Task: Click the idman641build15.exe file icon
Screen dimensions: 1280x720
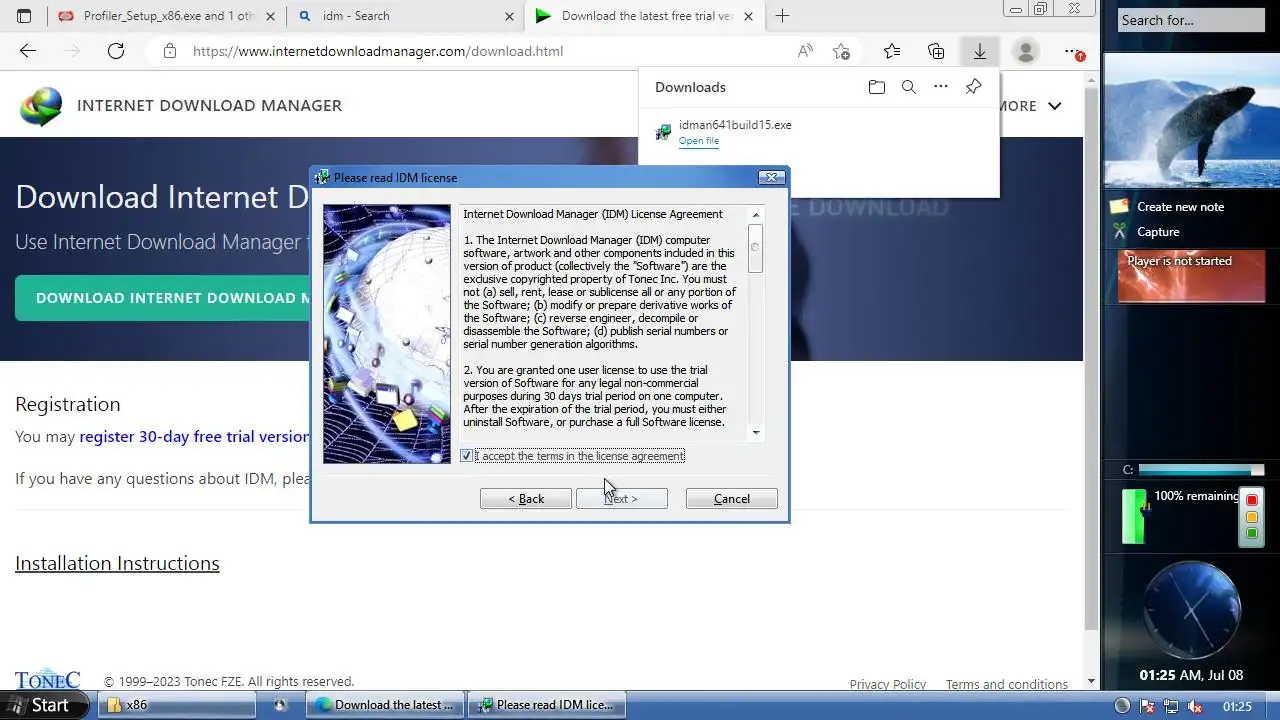Action: coord(663,132)
